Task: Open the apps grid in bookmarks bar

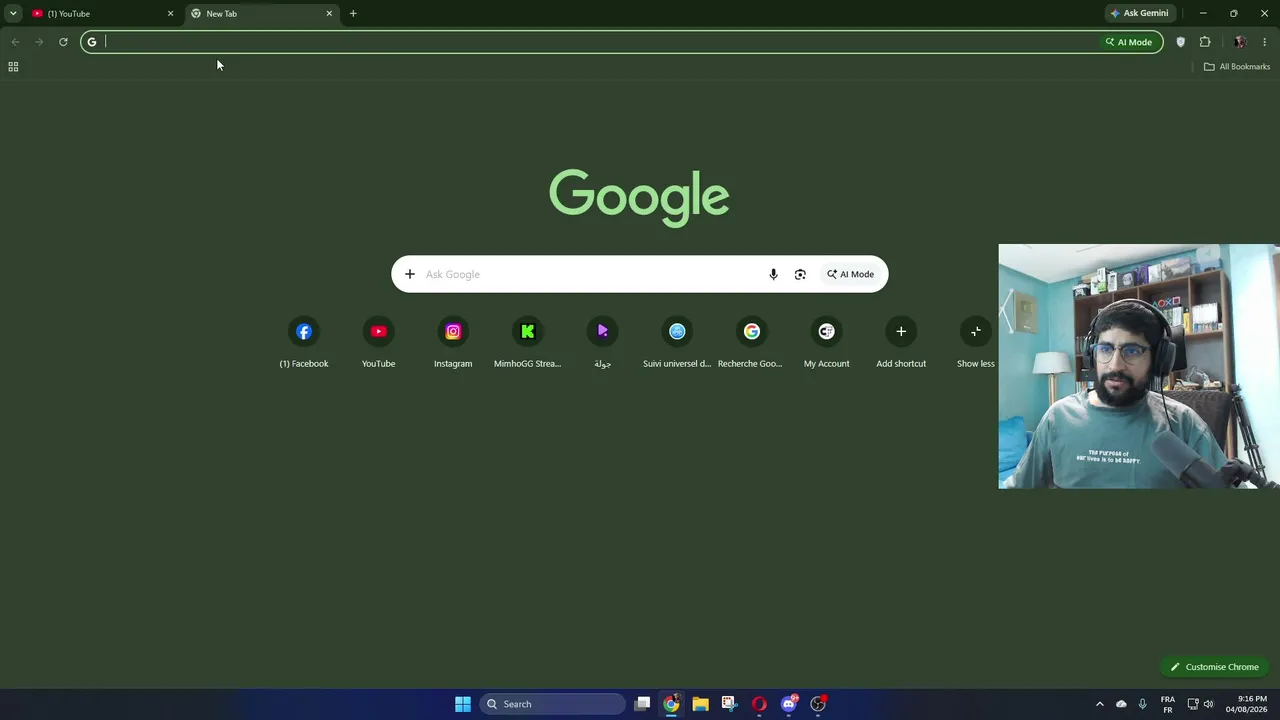Action: coord(13,67)
